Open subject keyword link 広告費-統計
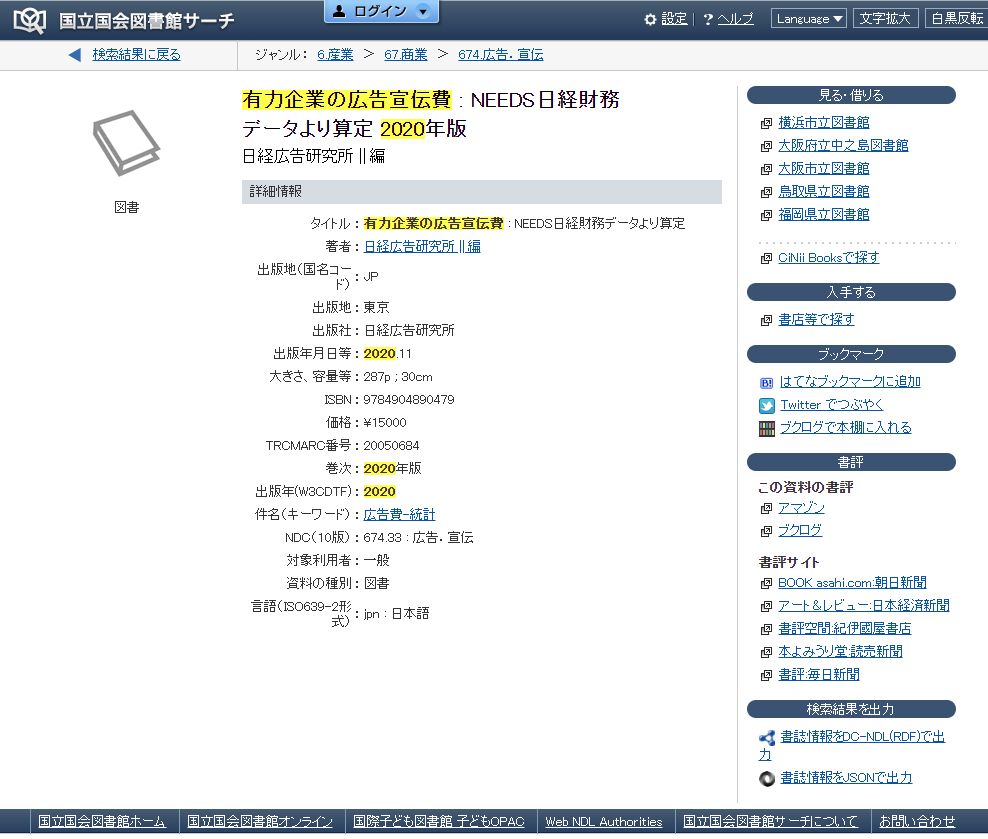The width and height of the screenshot is (988, 839). click(x=399, y=515)
